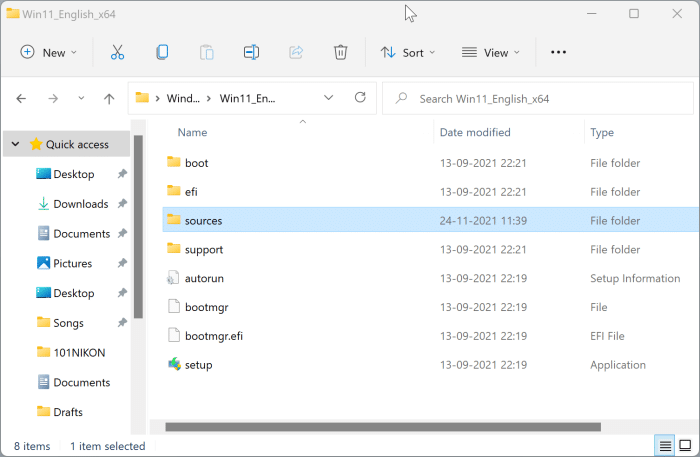Screen dimensions: 700x457
Task: Refresh the current folder view
Action: point(360,97)
